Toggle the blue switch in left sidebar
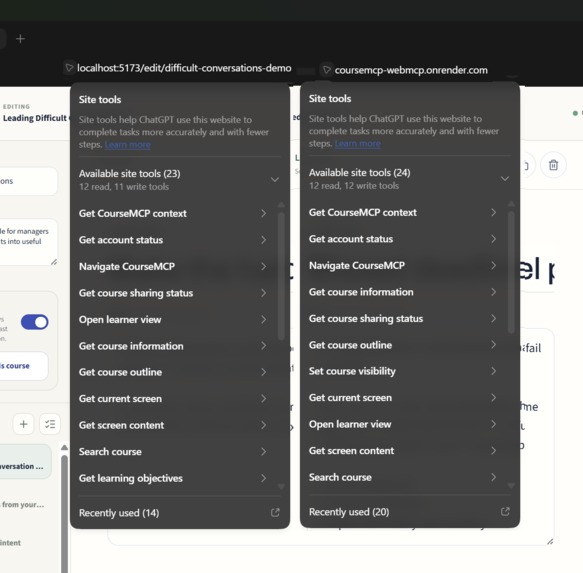583x573 pixels. [x=35, y=322]
